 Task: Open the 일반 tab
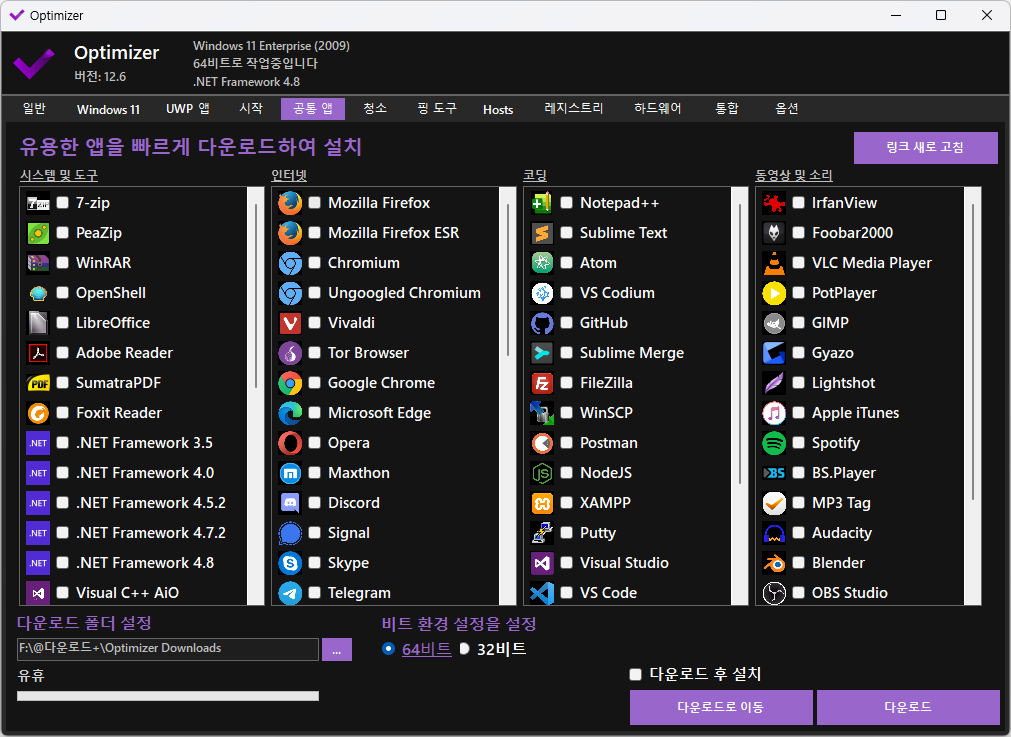[x=34, y=108]
